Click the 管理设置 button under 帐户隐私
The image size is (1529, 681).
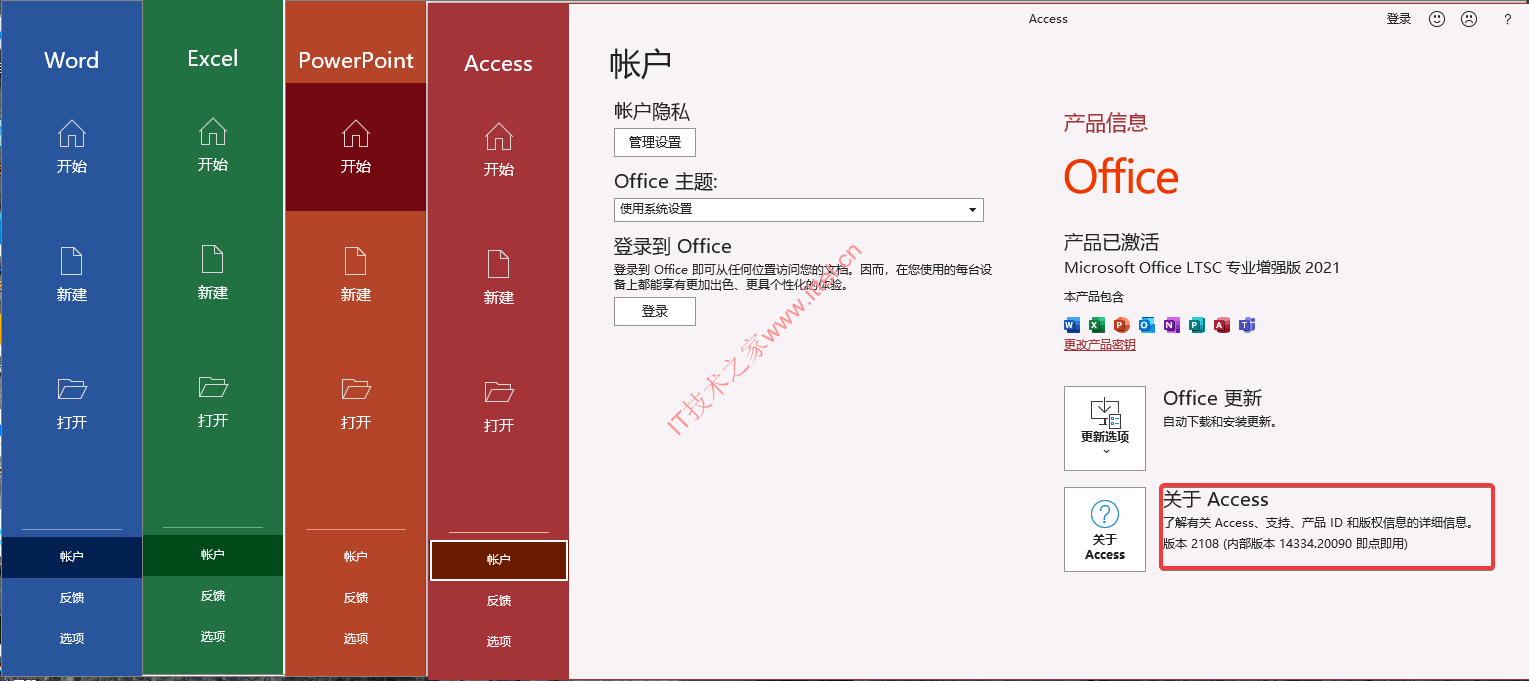pos(655,143)
